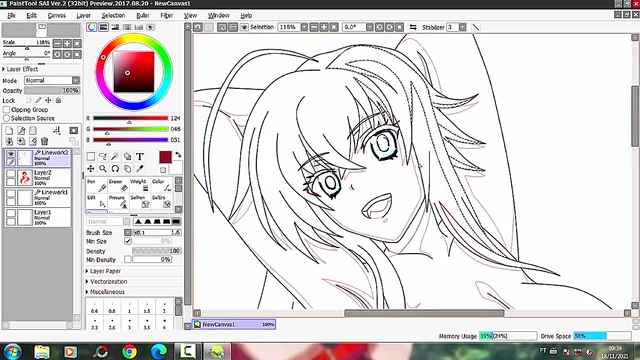
Task: Select the Zoom magnifier tool
Action: (103, 169)
